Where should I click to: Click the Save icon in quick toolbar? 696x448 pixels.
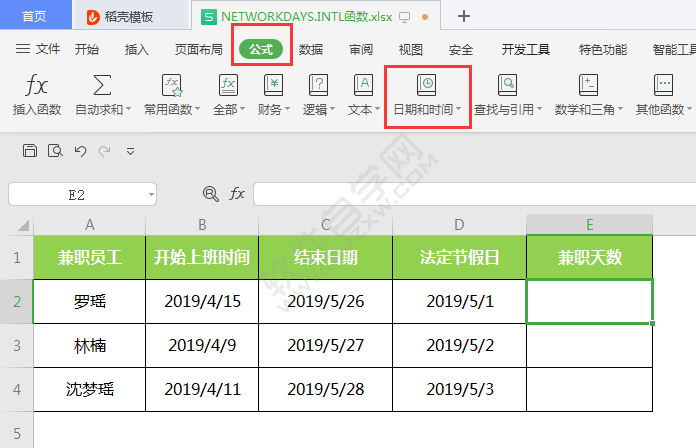pos(30,151)
